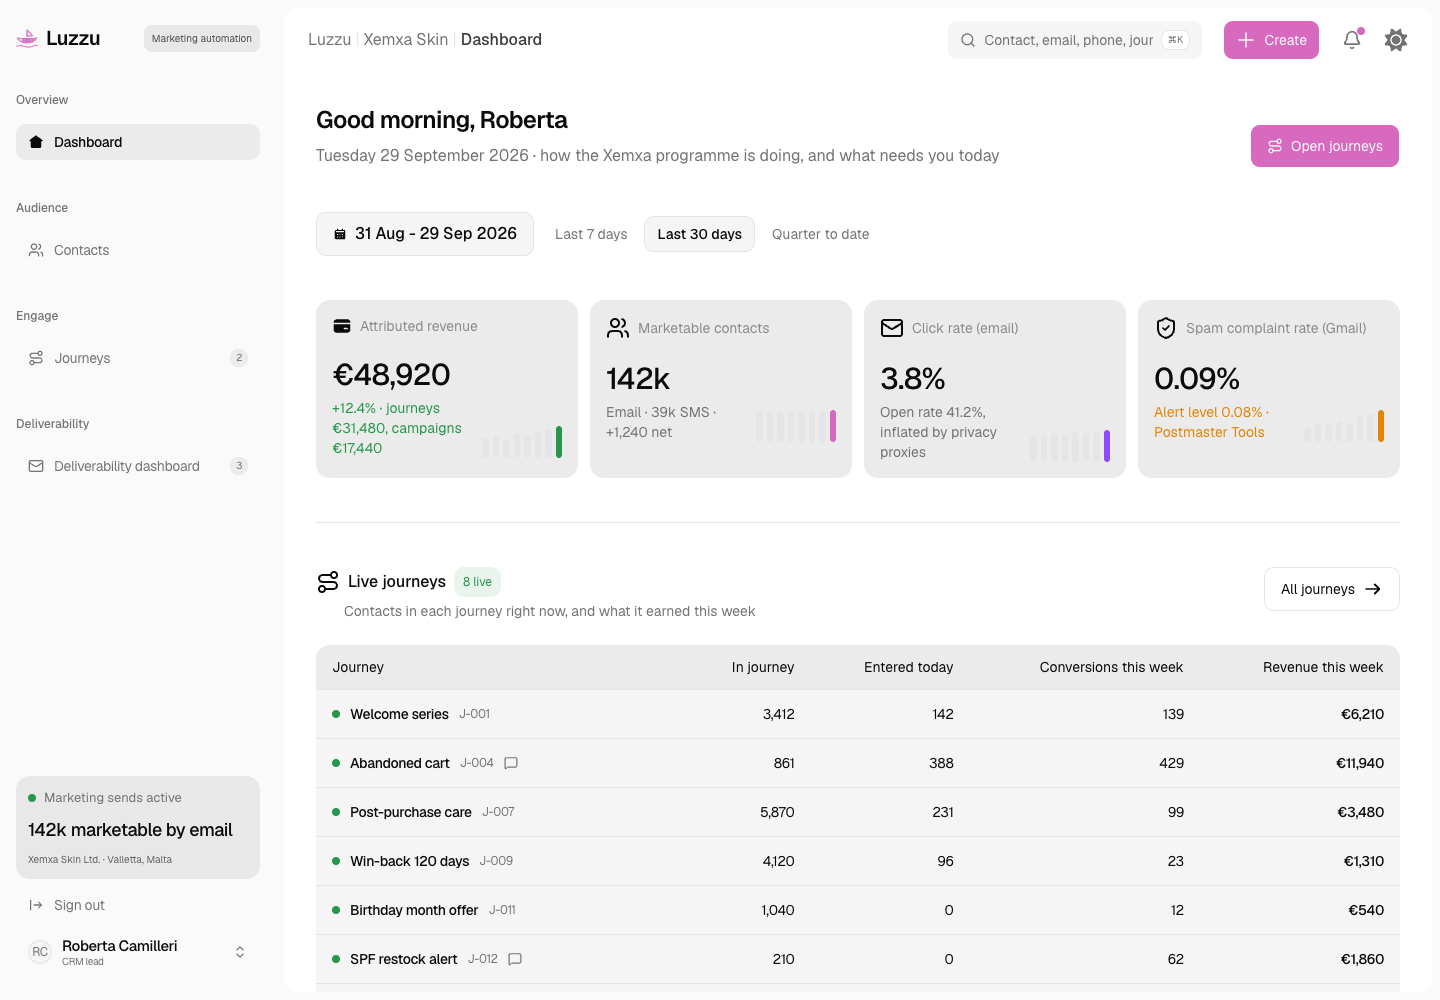Click the Marketing sends active status card

coord(138,828)
